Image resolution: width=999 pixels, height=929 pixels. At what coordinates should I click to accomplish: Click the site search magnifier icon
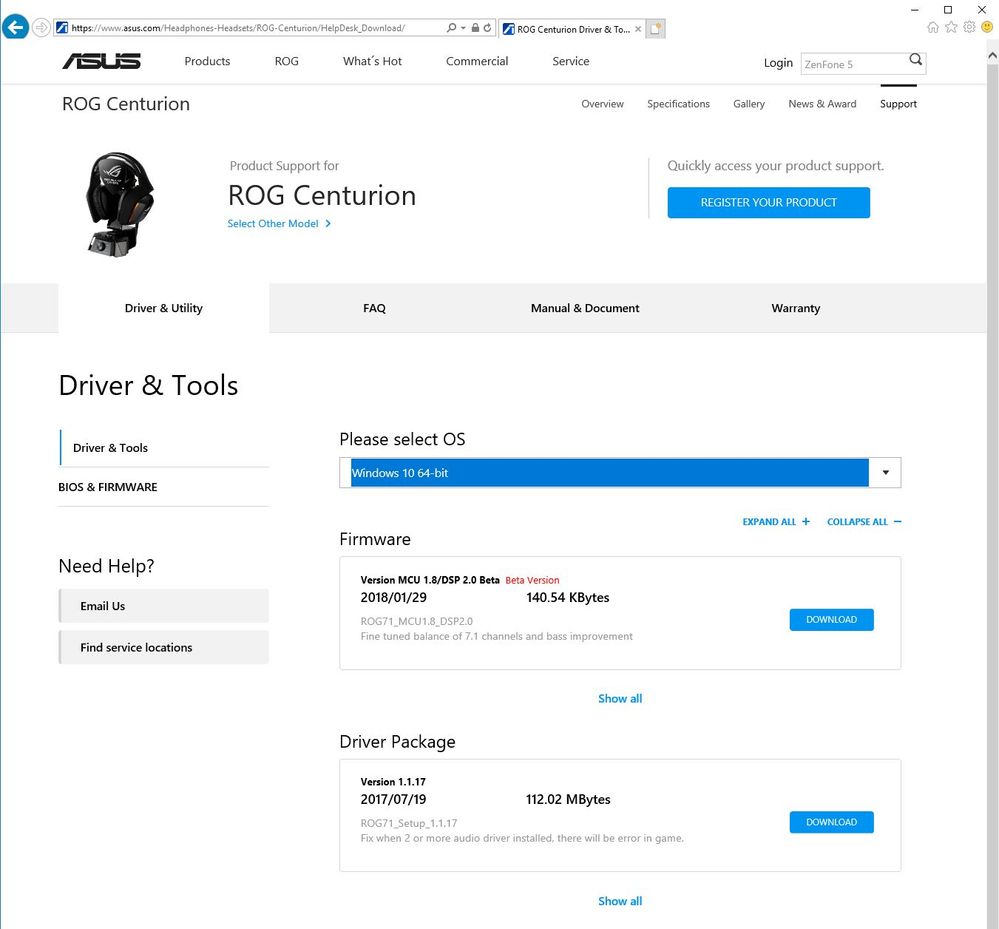(916, 59)
